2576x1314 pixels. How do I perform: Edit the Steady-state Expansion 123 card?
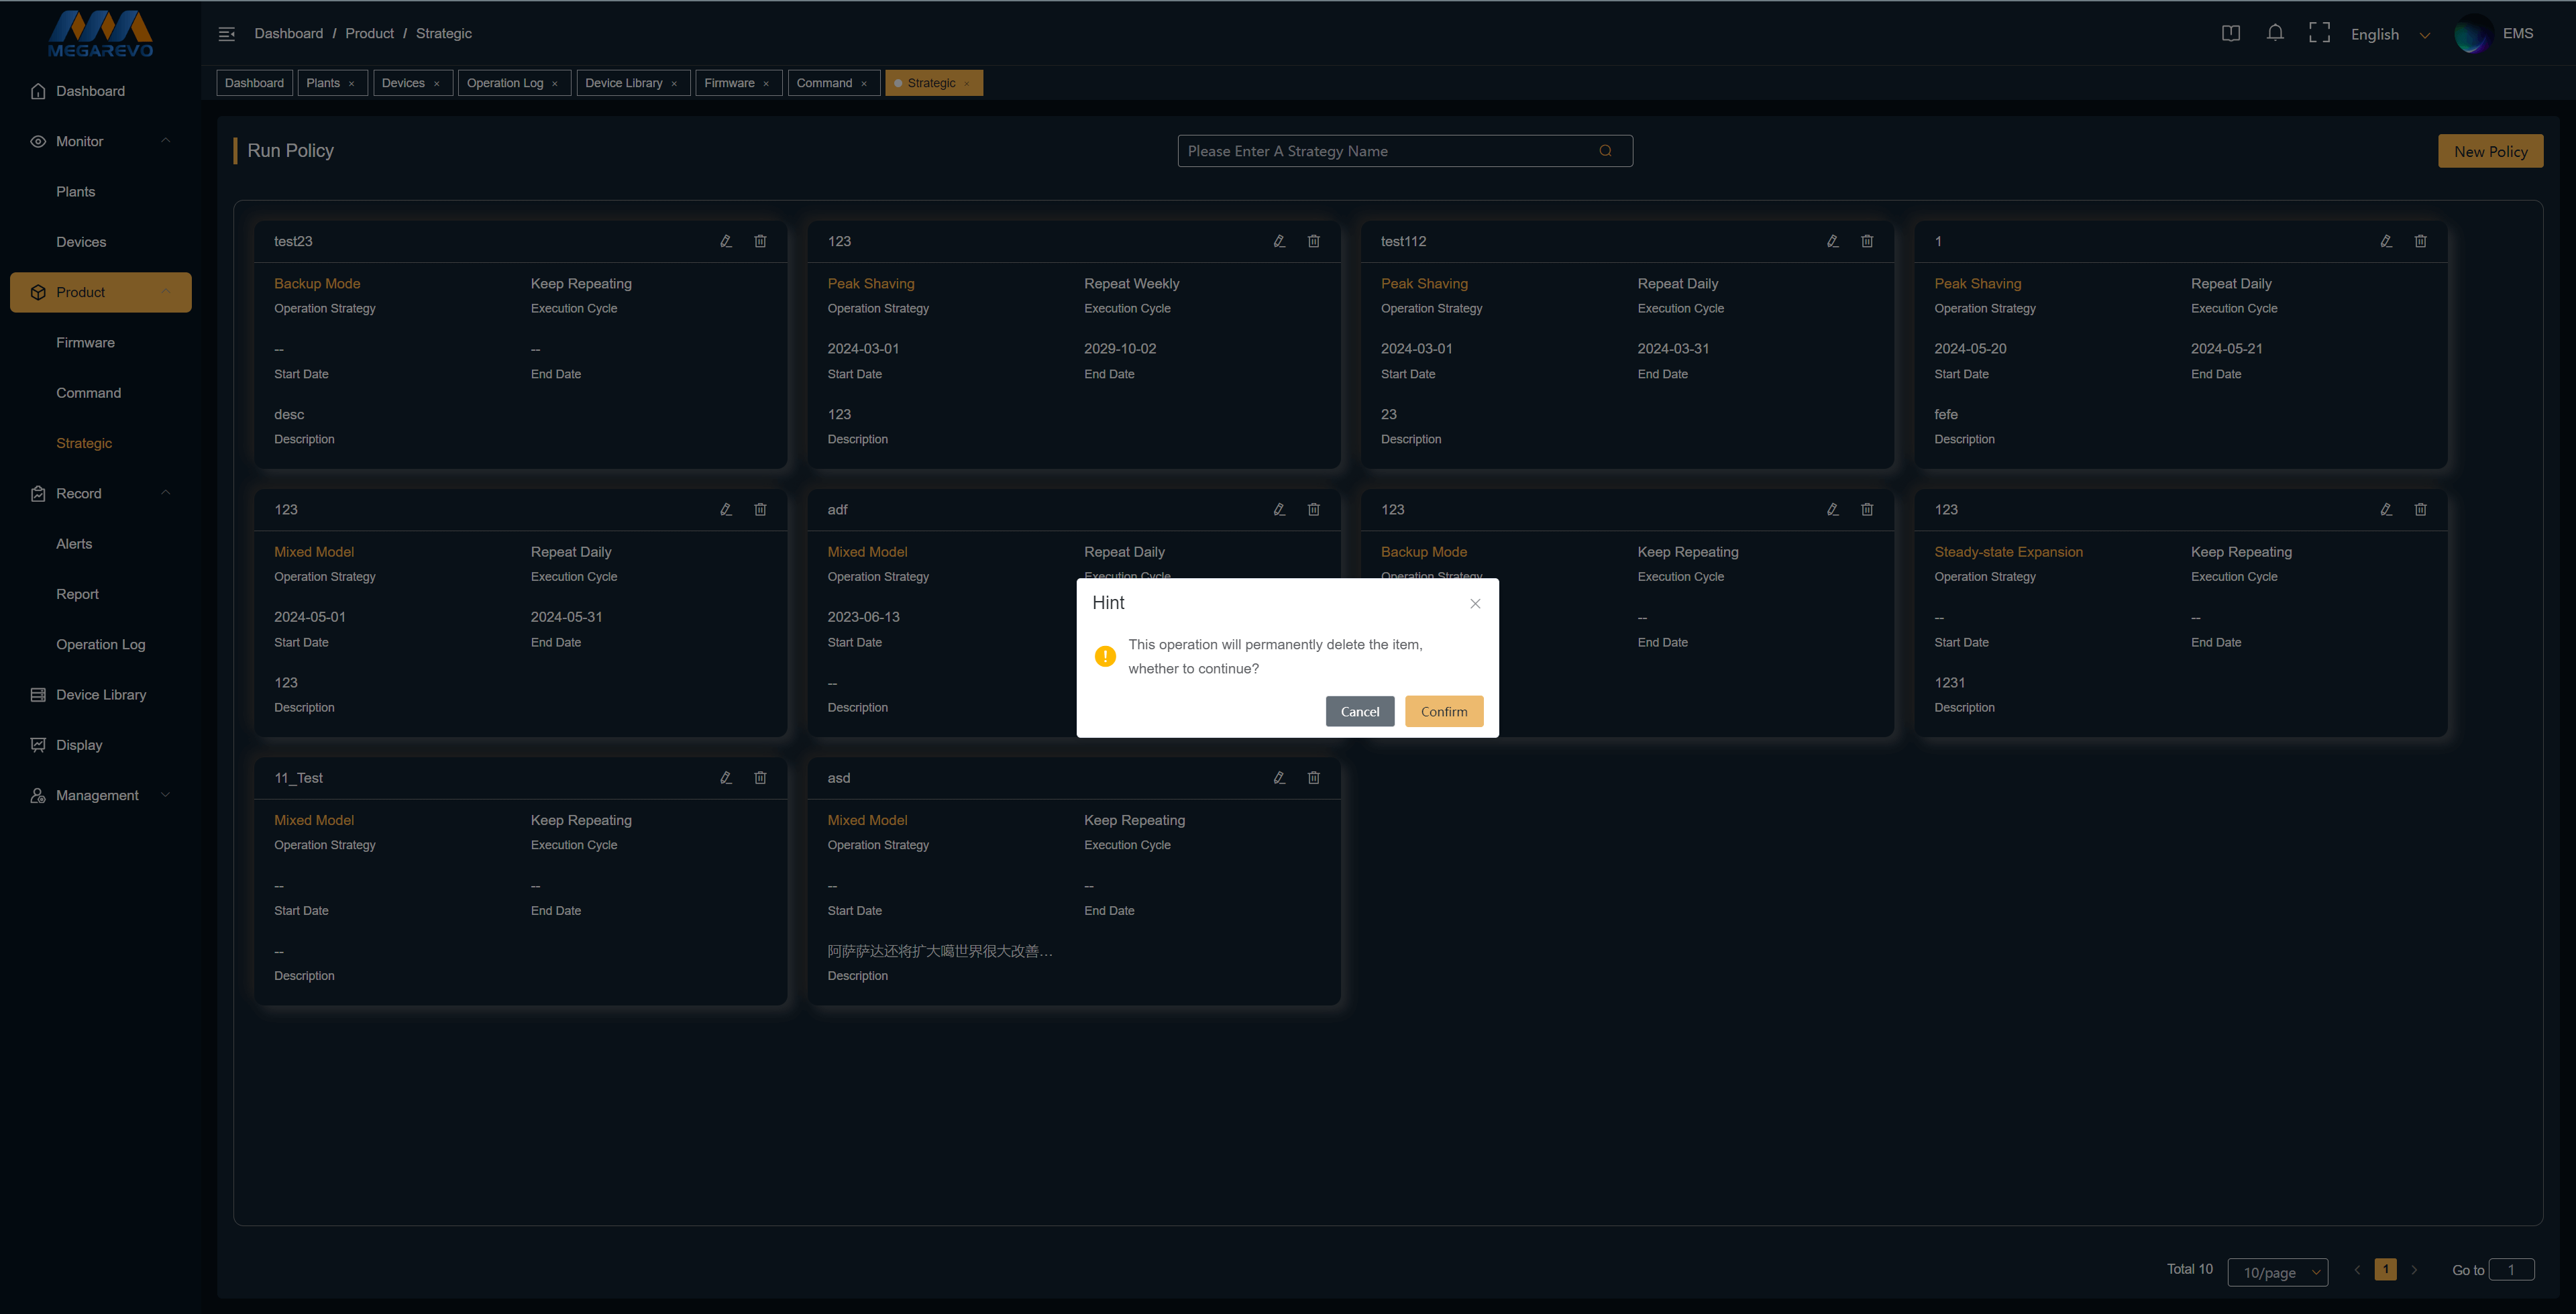(2385, 509)
